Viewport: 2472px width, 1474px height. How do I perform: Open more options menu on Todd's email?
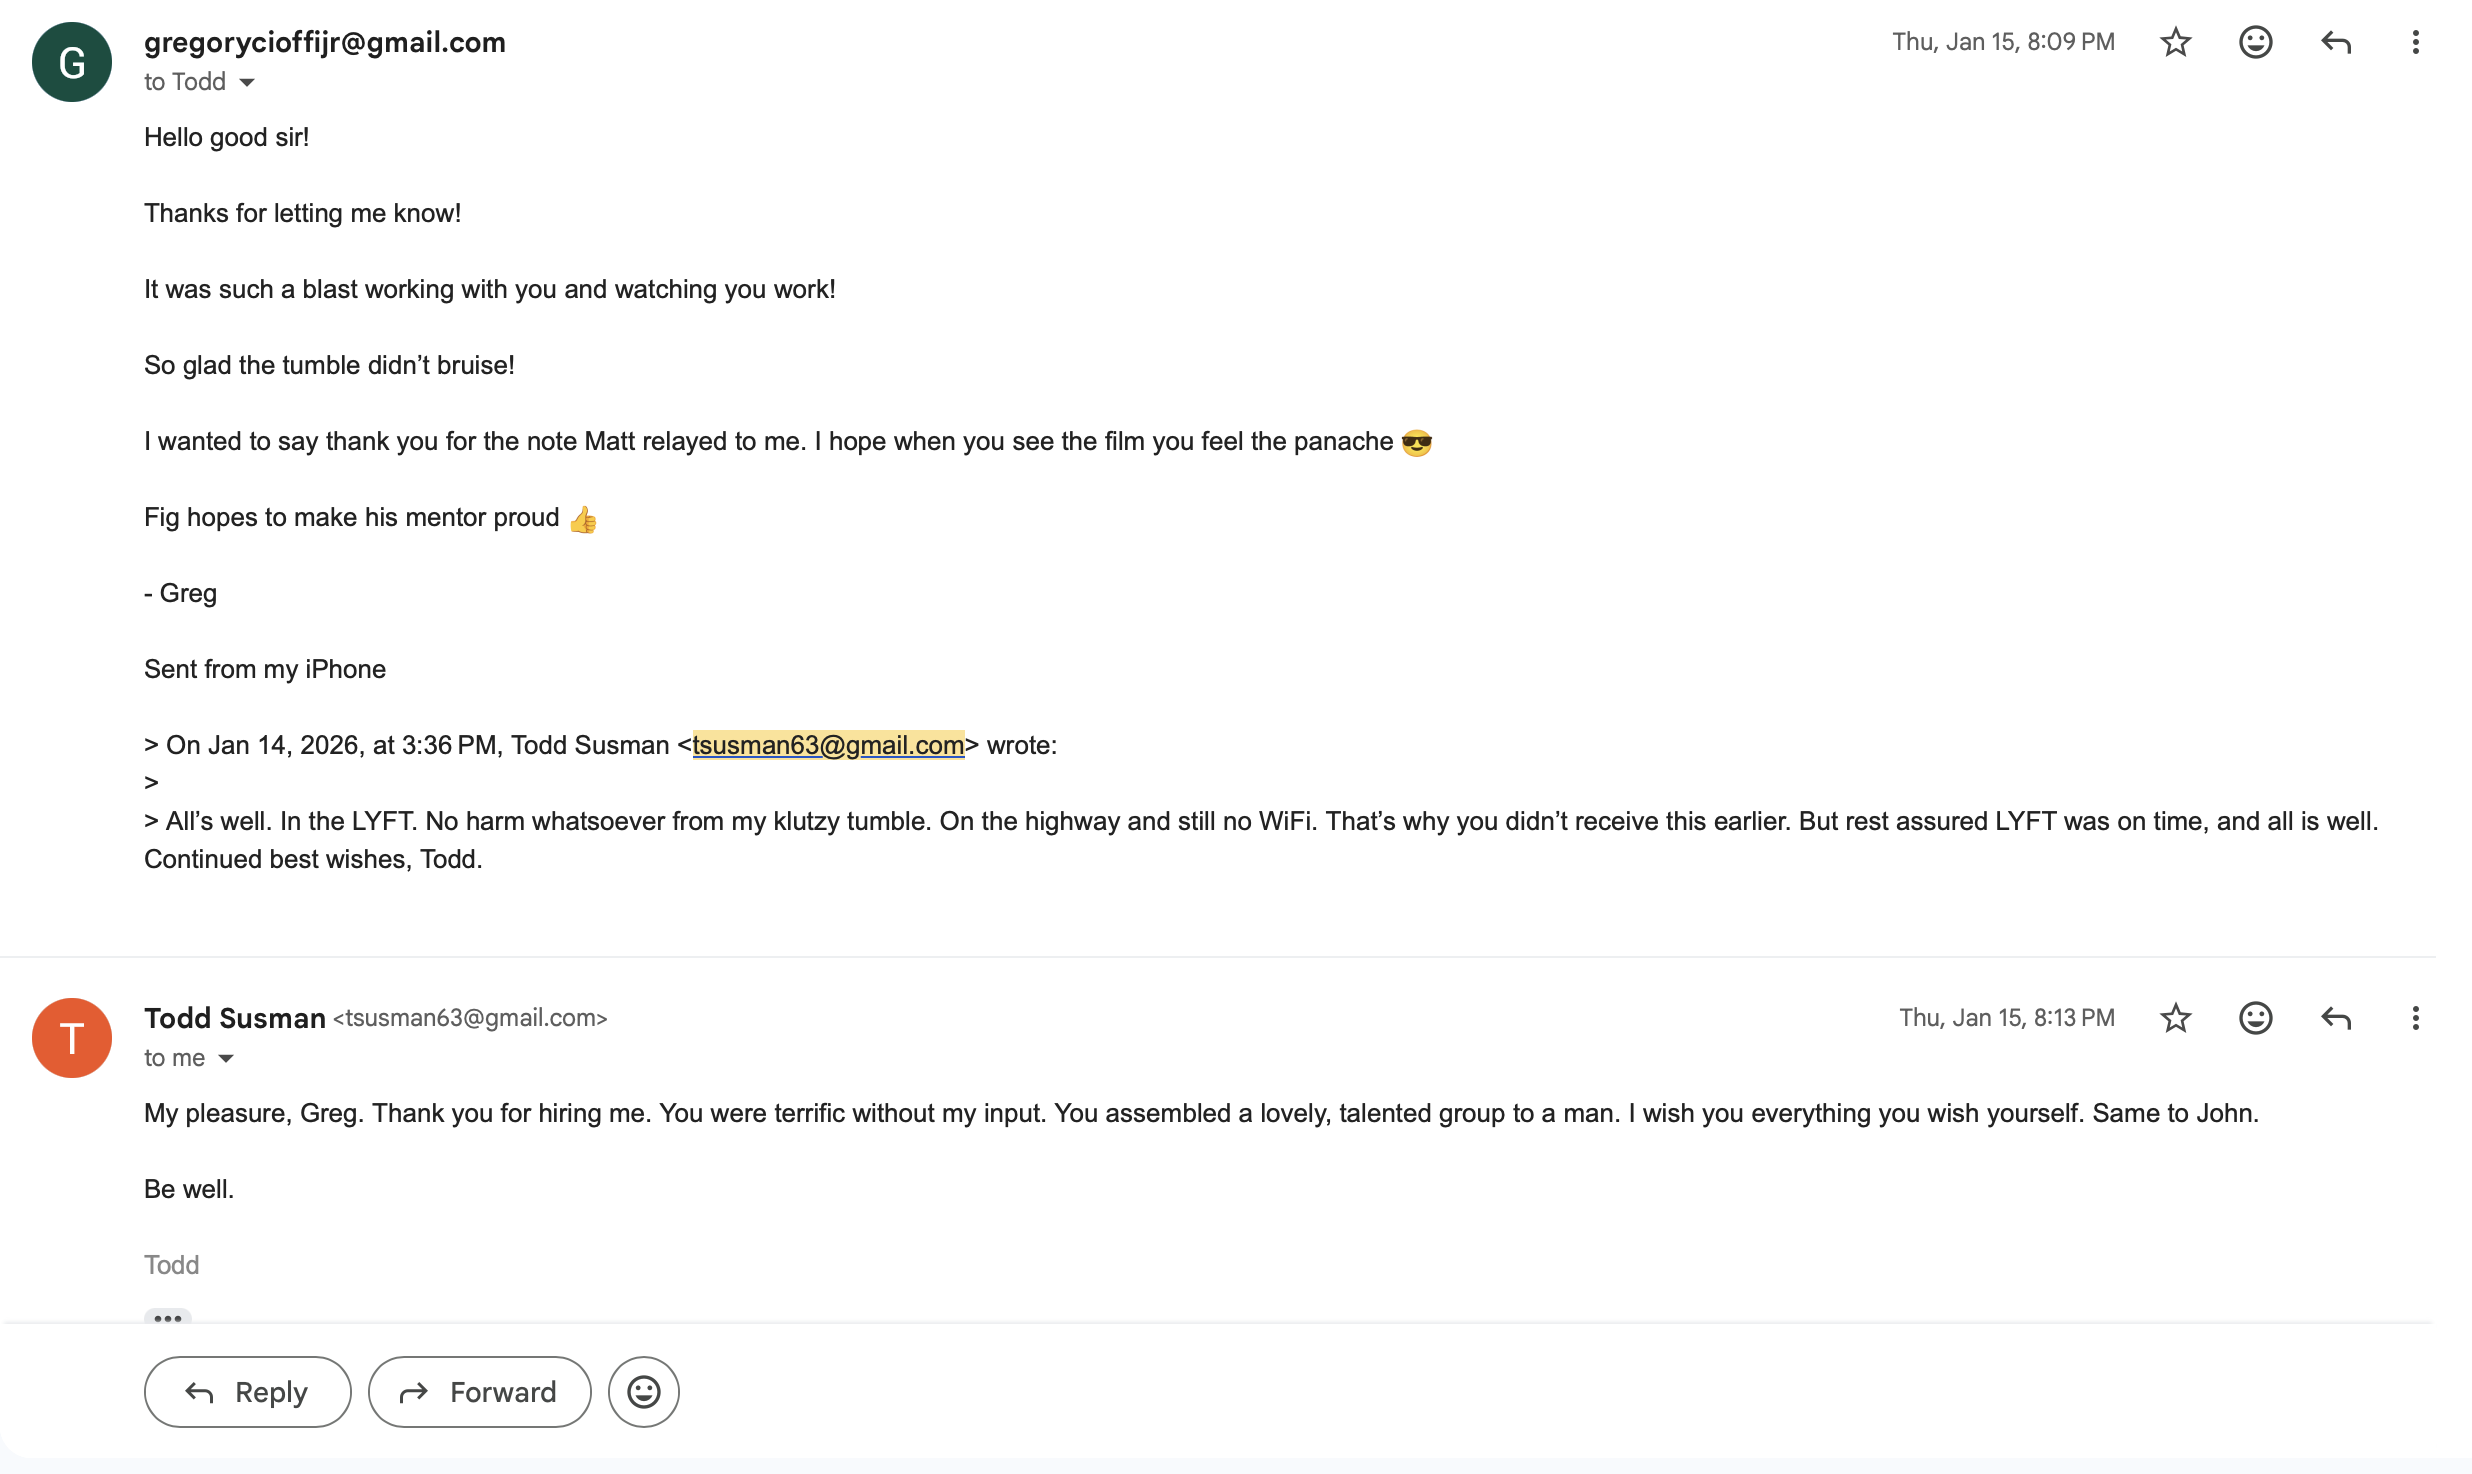tap(2415, 1018)
